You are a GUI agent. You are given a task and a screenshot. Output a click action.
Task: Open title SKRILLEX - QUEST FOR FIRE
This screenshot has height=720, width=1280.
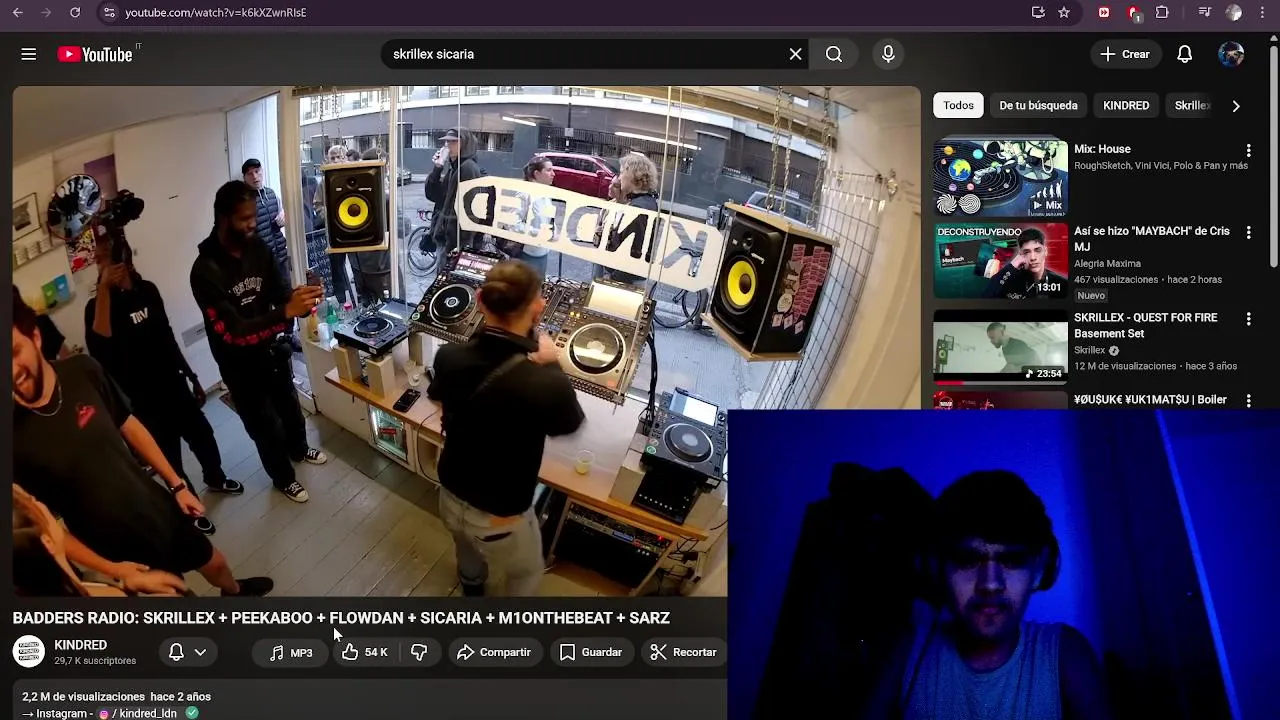(x=1146, y=325)
